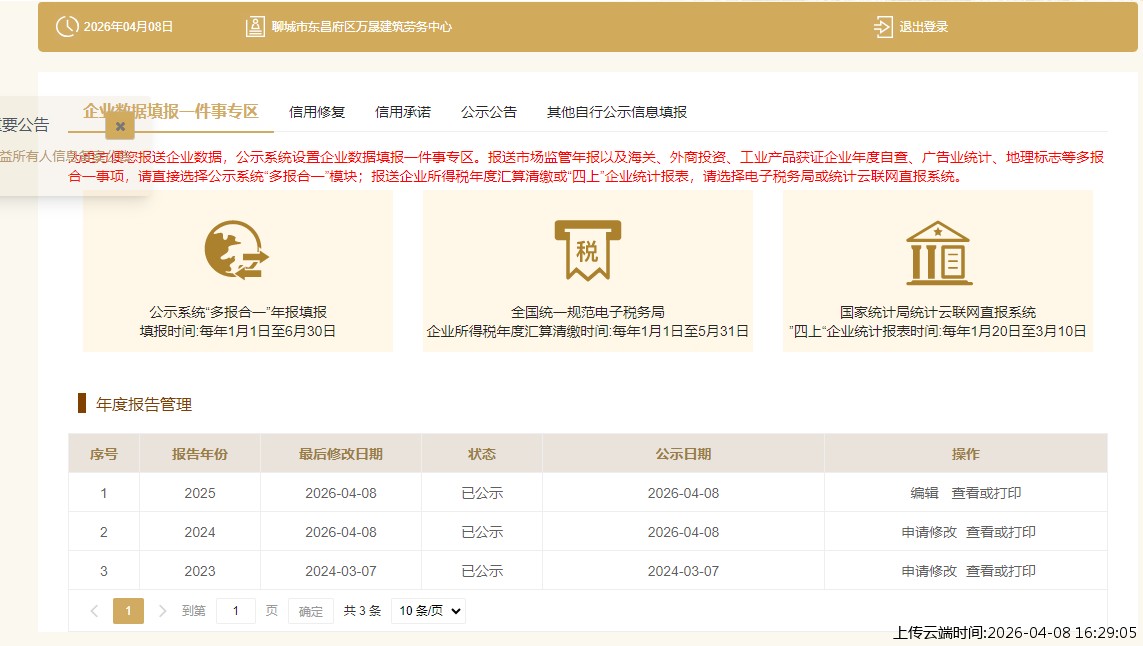Click the company profile icon in header

[255, 27]
